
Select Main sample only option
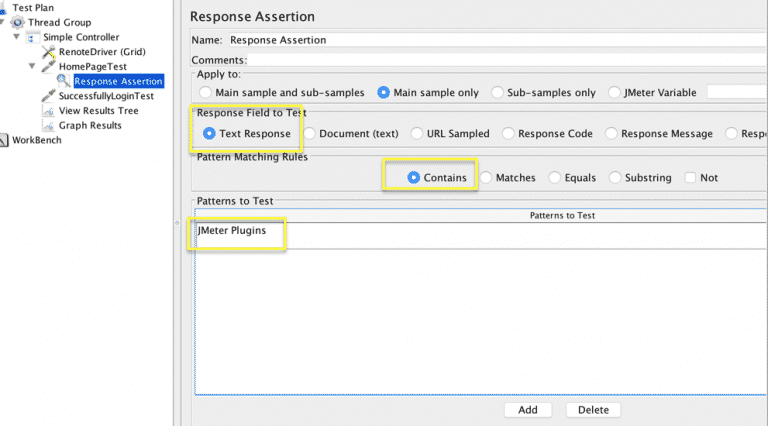pos(428,93)
